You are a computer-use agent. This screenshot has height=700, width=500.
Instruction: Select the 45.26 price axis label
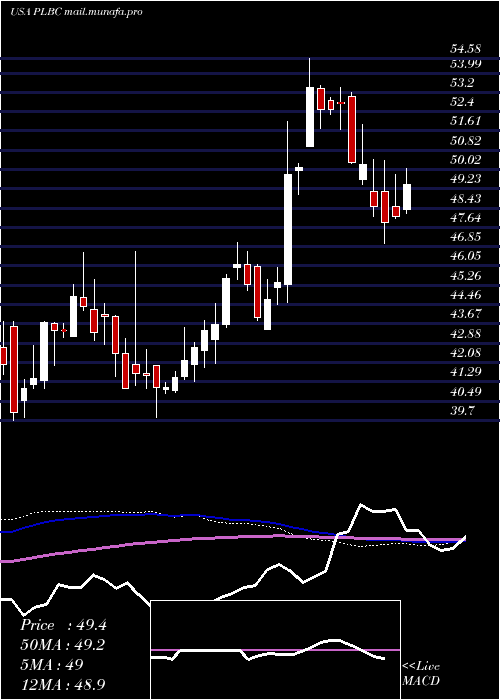pyautogui.click(x=464, y=275)
